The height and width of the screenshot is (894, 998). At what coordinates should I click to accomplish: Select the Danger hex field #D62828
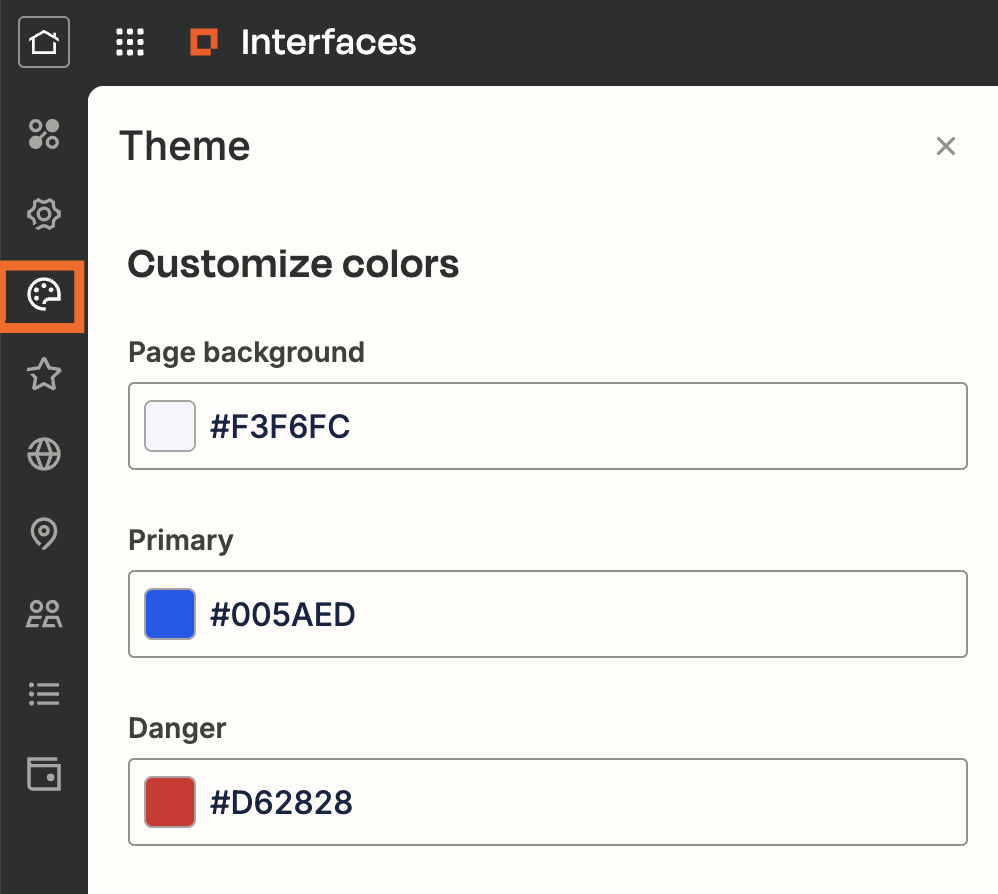(580, 802)
